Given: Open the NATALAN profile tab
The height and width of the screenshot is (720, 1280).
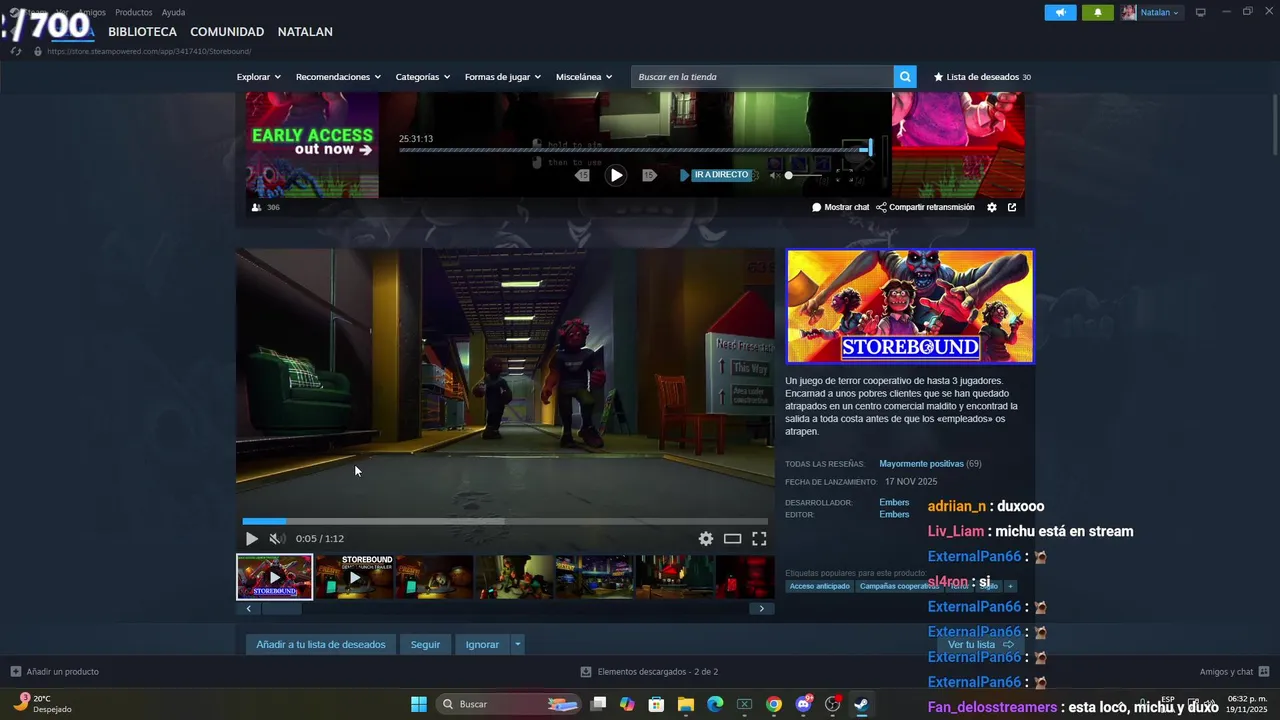Looking at the screenshot, I should (305, 32).
